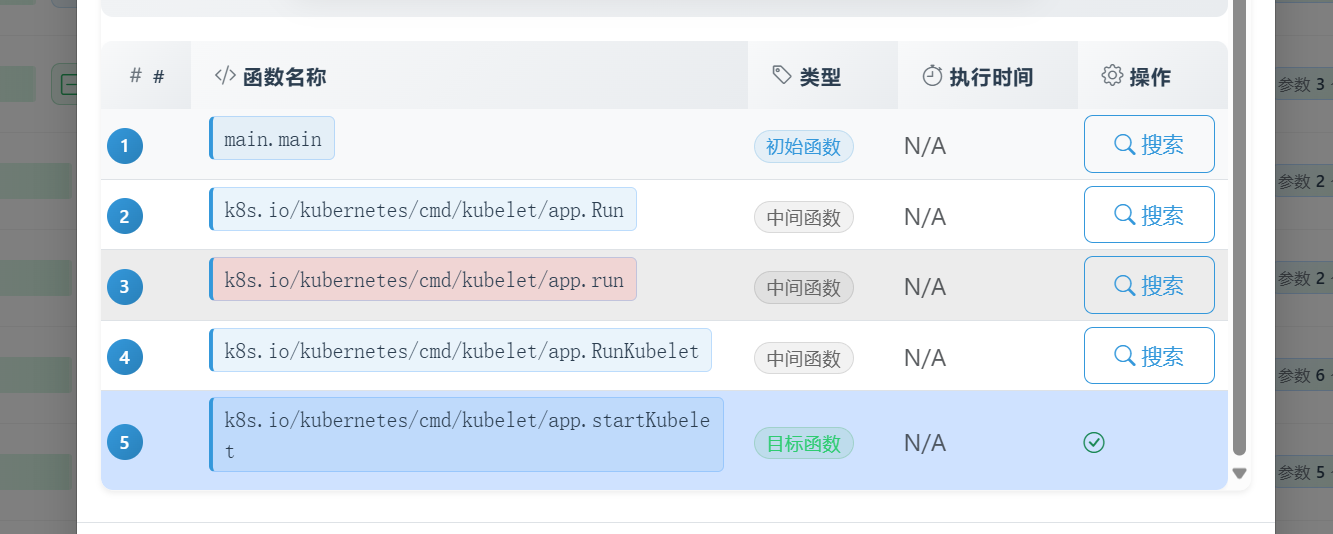Viewport: 1333px width, 534px height.
Task: Click the stopwatch icon beside 执行时间
Action: point(932,76)
